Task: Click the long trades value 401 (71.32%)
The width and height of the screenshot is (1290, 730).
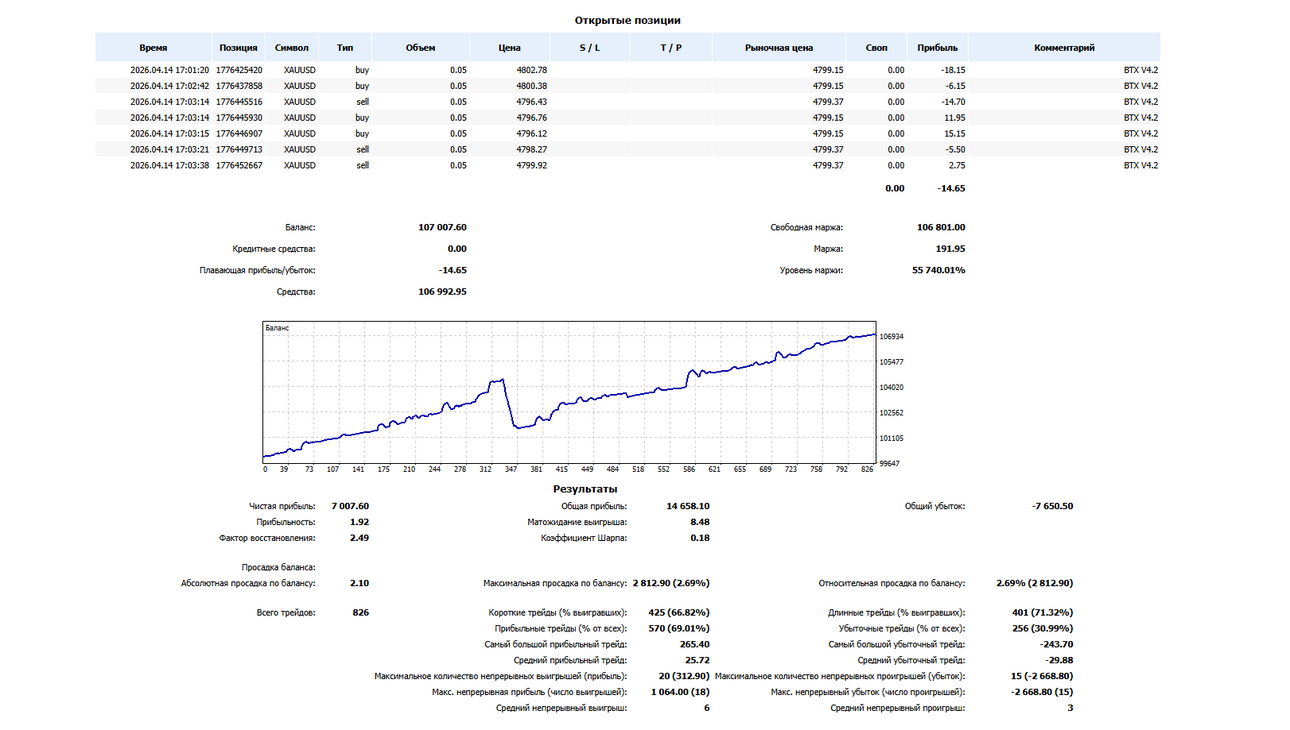Action: tap(1043, 612)
